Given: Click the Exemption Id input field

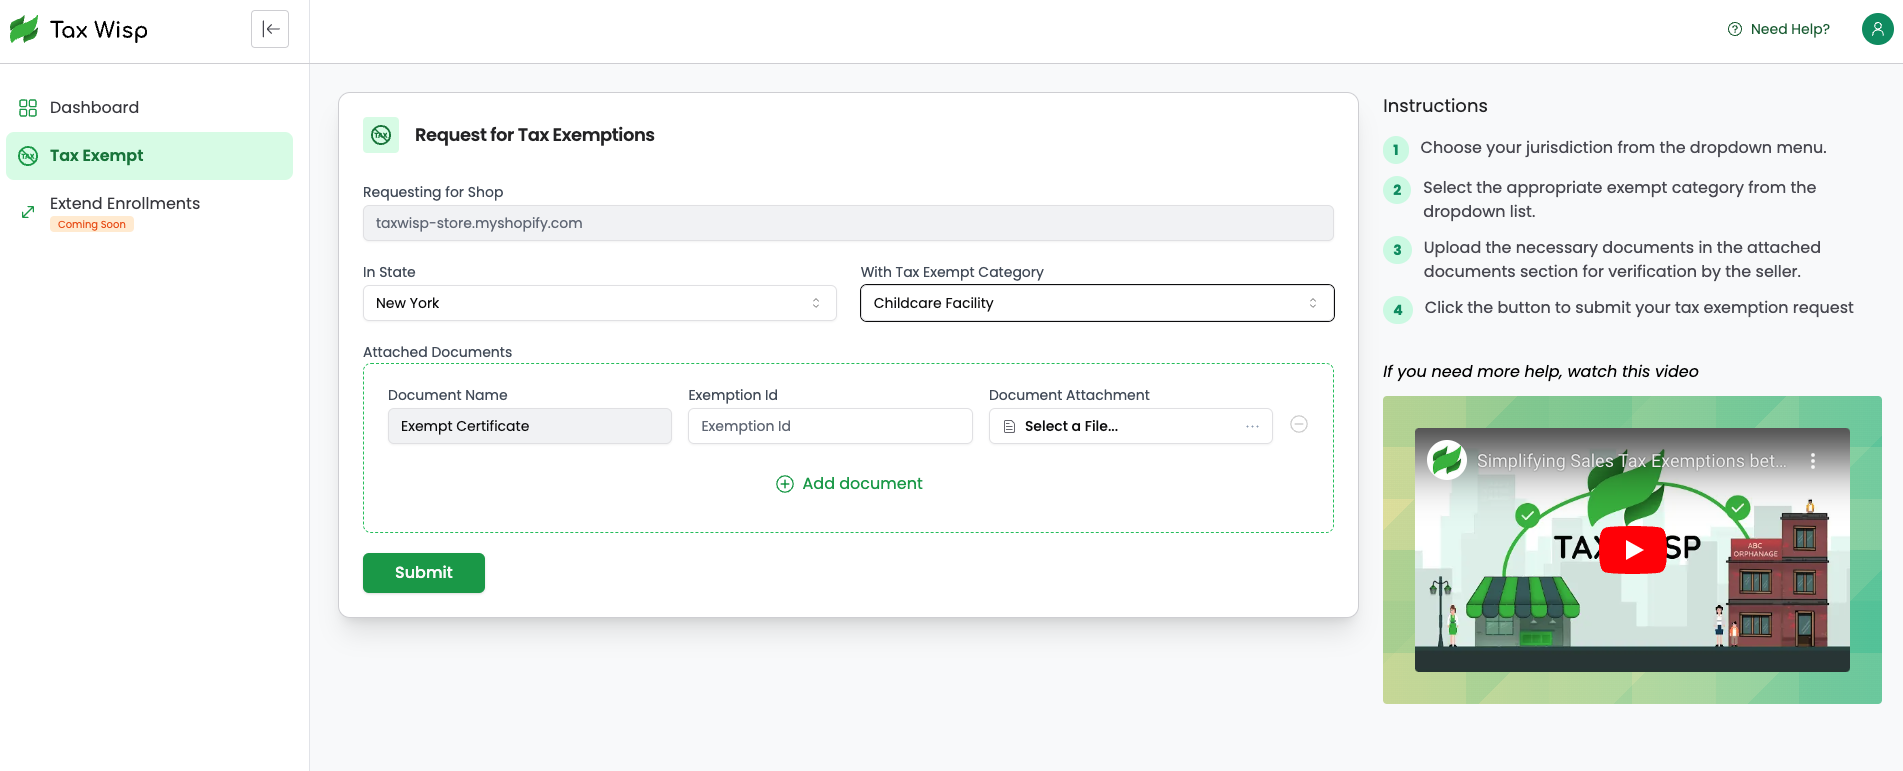Looking at the screenshot, I should (x=830, y=426).
